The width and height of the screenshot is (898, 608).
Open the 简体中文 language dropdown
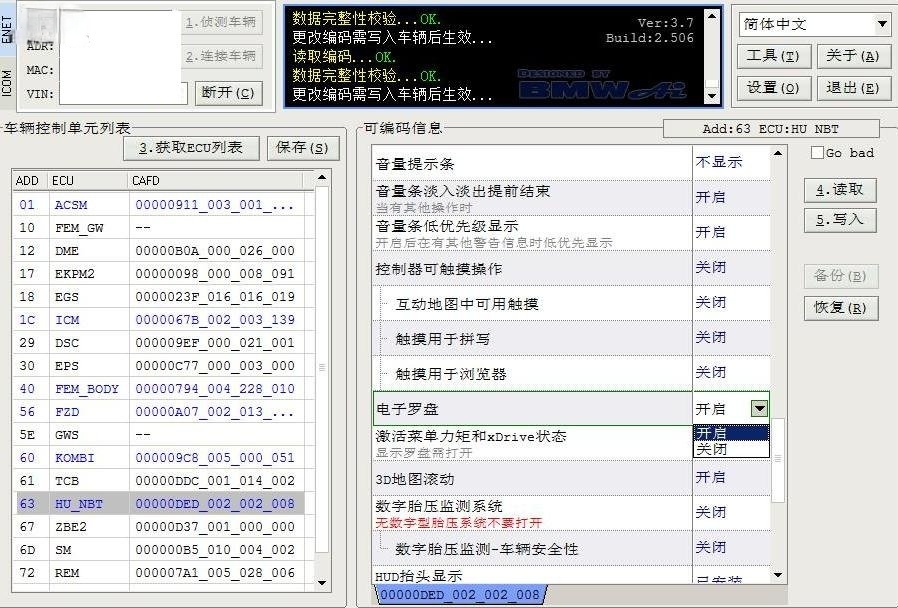815,24
